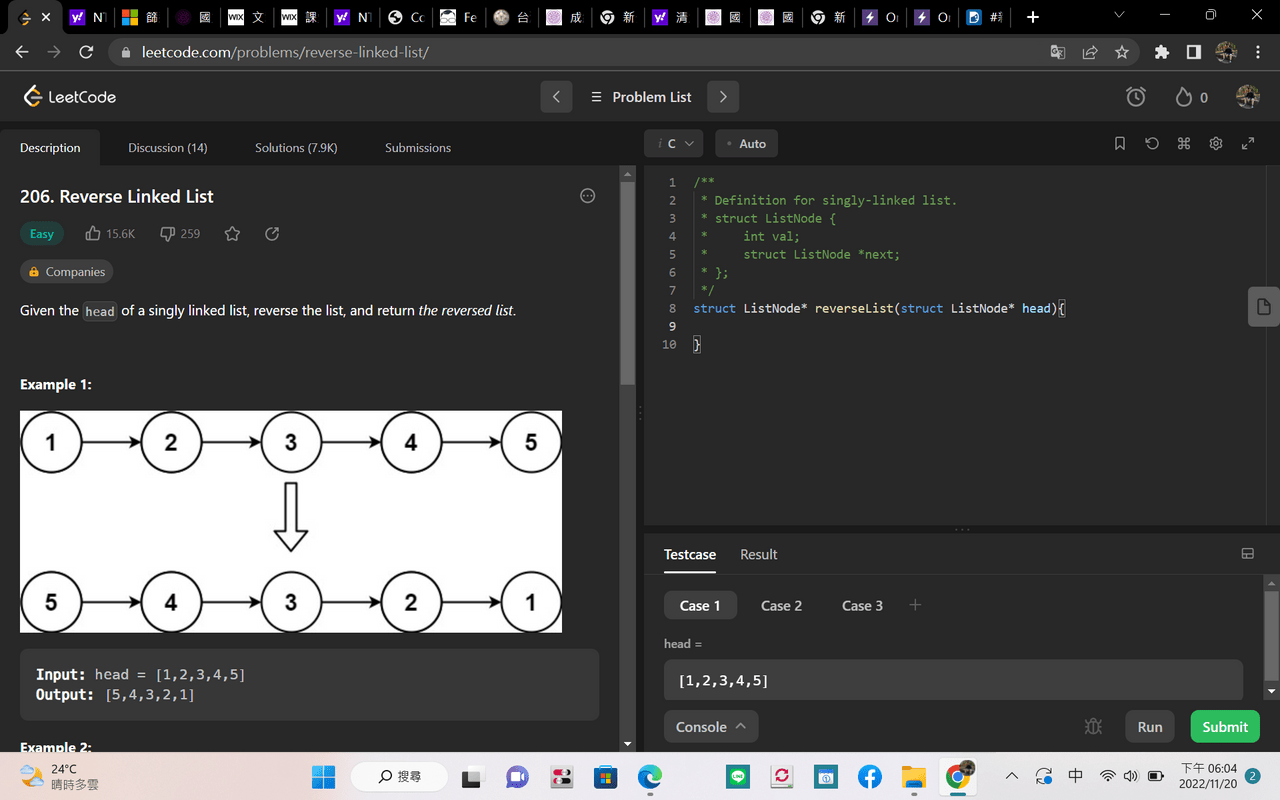
Task: Open the C language dropdown
Action: click(x=674, y=144)
